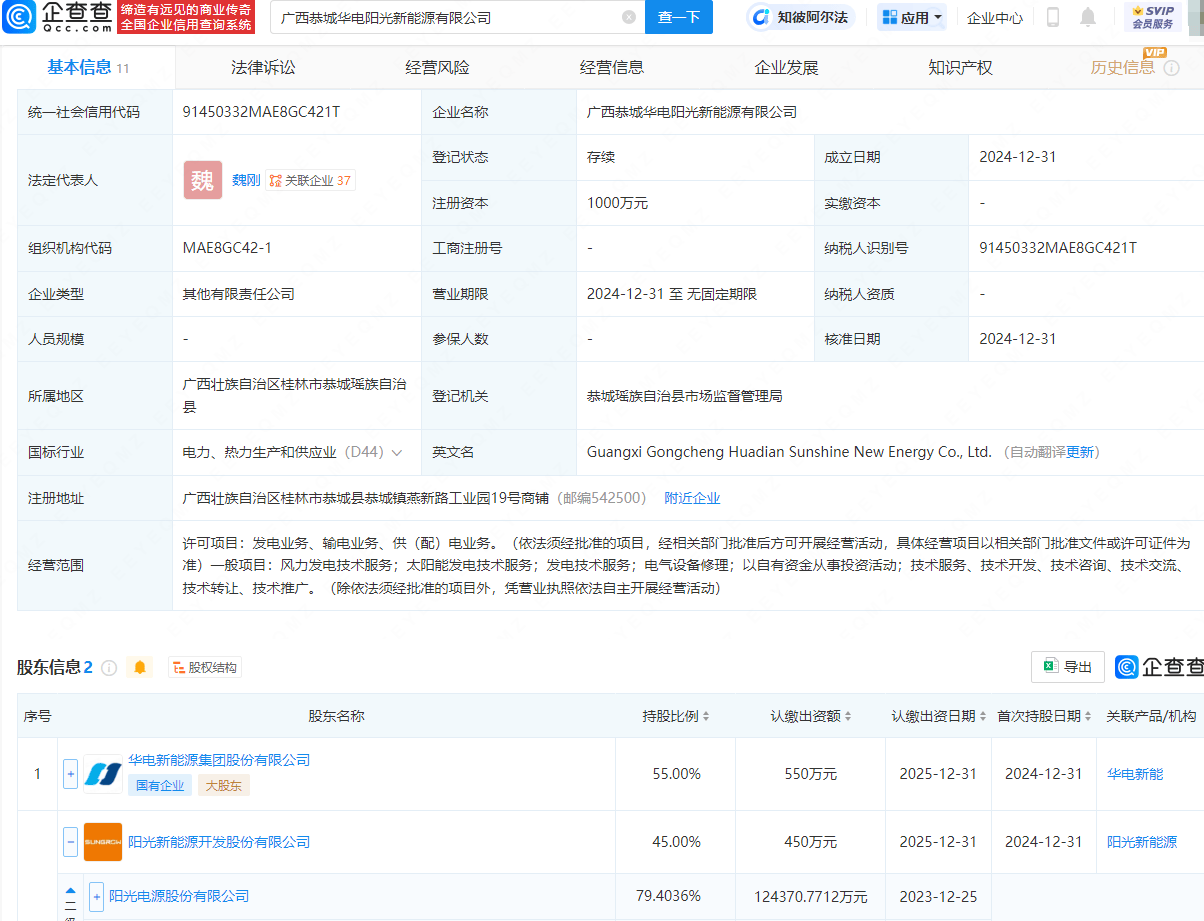1204x921 pixels.
Task: Collapse 阳光新能源开发股份有限公司 row with minus
Action: pyautogui.click(x=70, y=842)
